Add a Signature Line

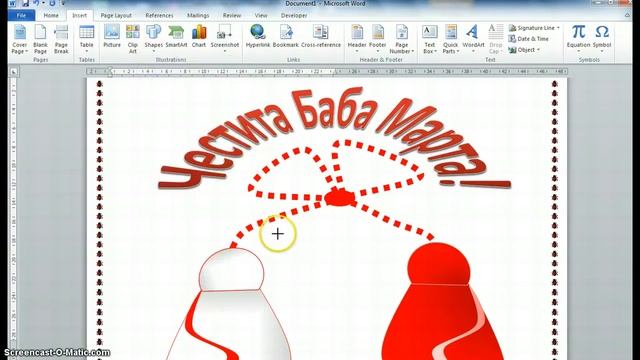[x=531, y=28]
